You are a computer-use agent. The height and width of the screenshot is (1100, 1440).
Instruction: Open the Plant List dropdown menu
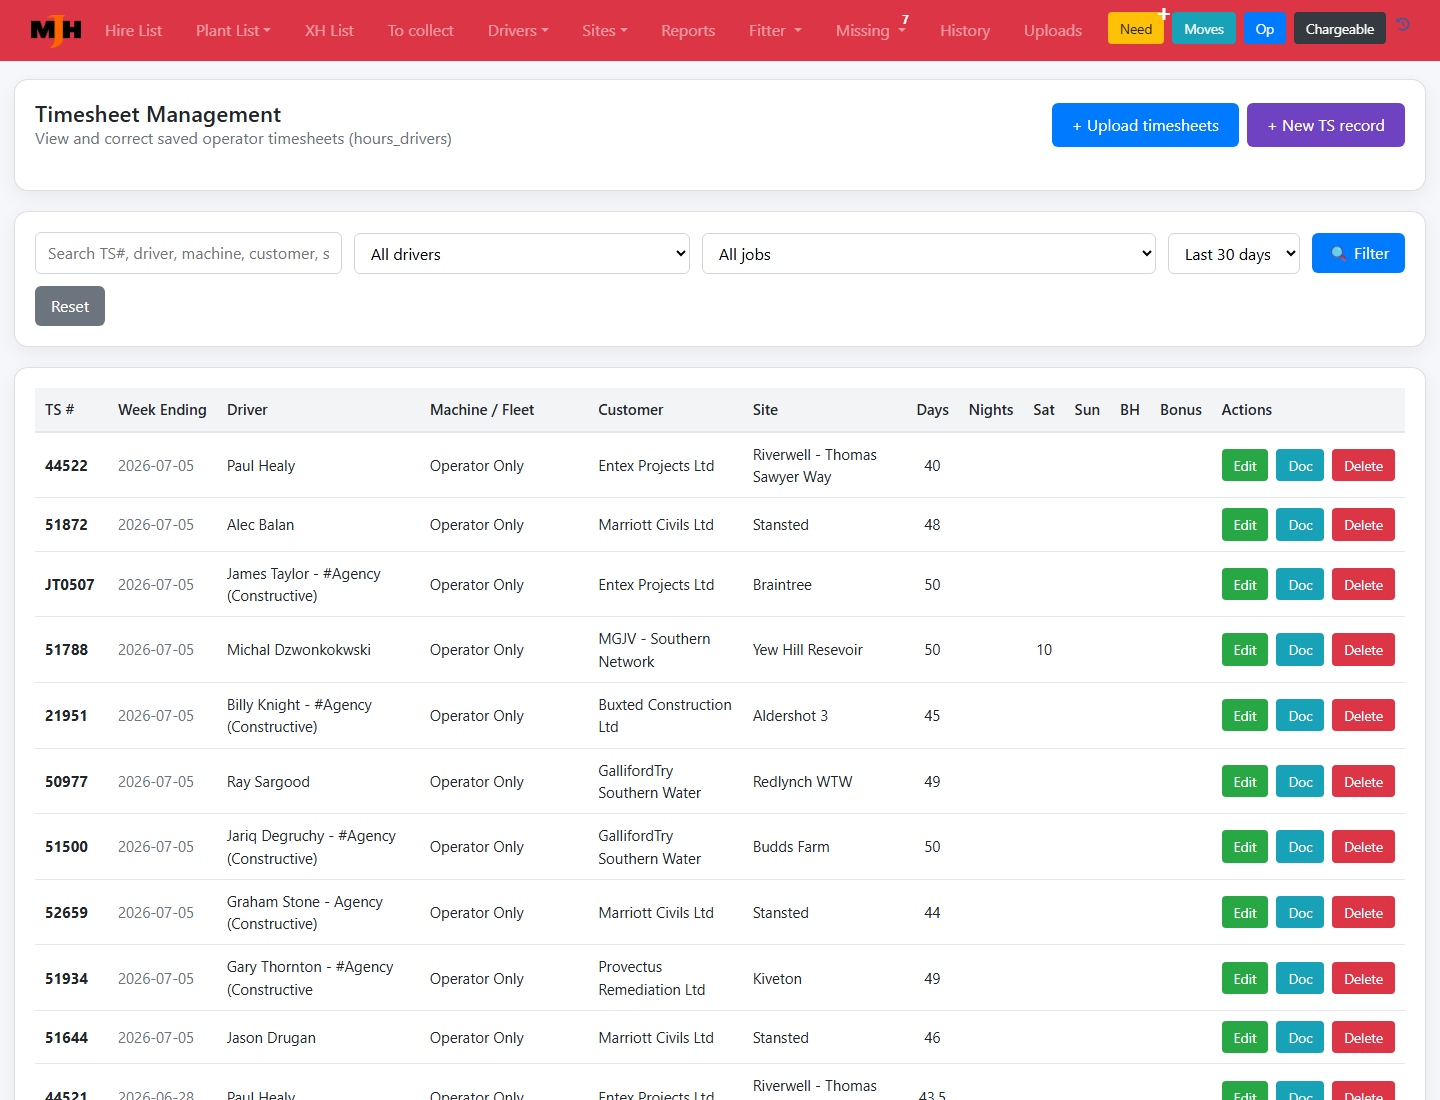pos(233,30)
